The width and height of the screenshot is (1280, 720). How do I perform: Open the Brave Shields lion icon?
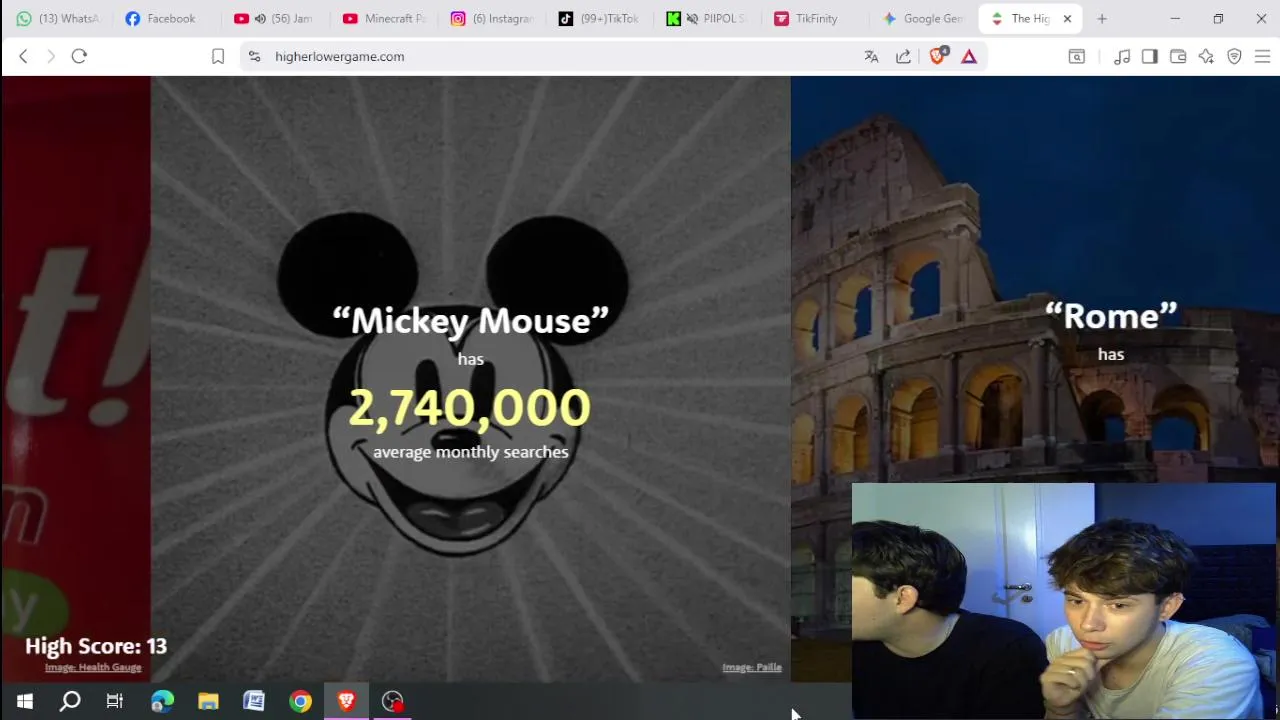coord(938,56)
